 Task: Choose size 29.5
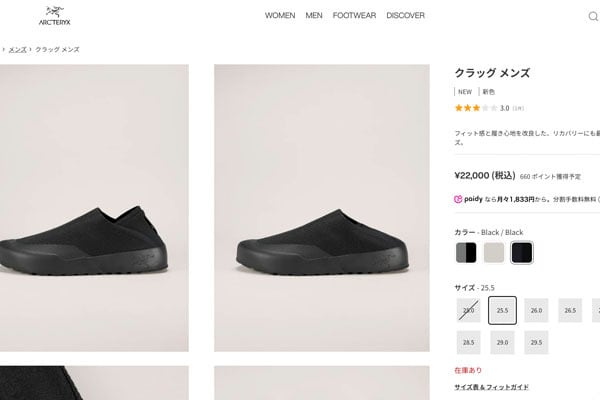coord(536,343)
